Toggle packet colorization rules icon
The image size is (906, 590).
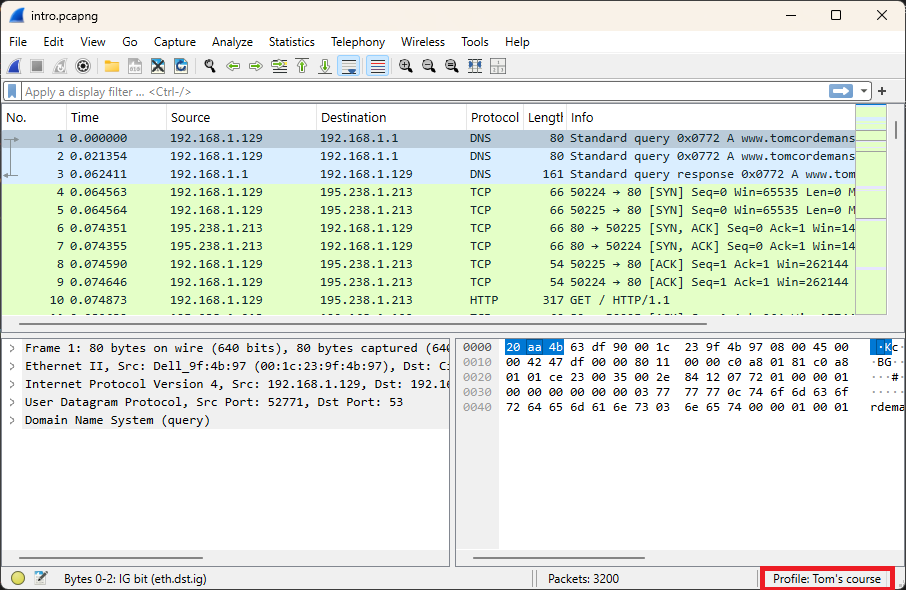(377, 66)
